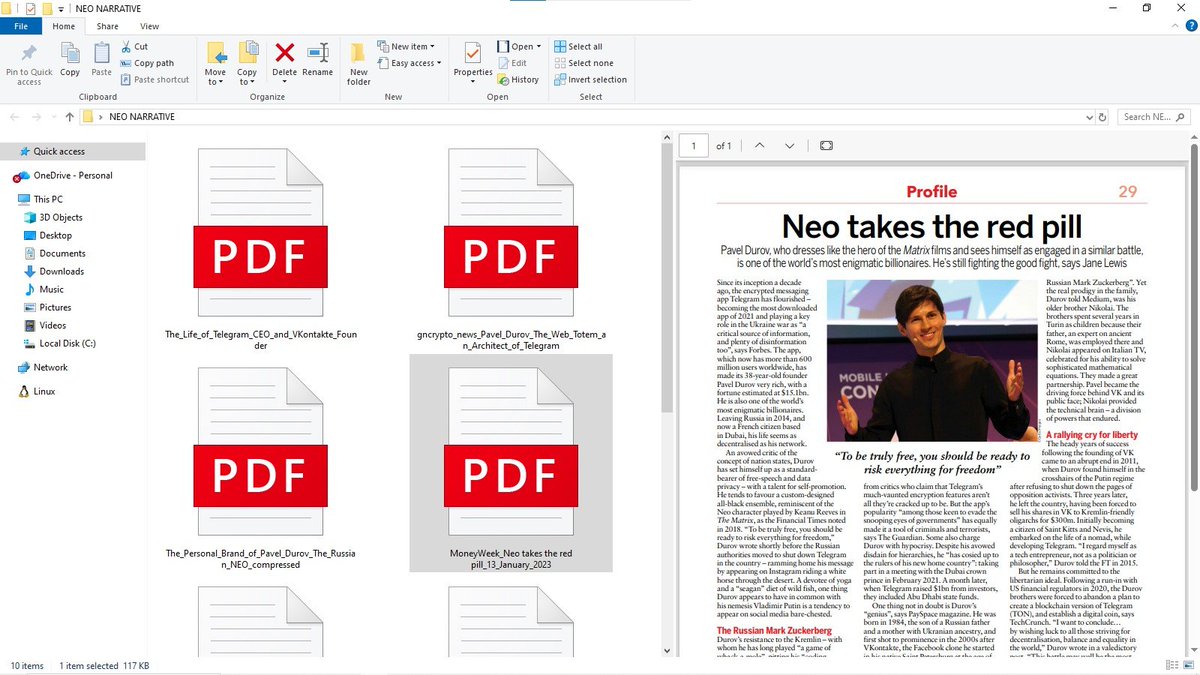Click fit-to-page icon in PDF preview
1200x675 pixels.
tap(826, 145)
